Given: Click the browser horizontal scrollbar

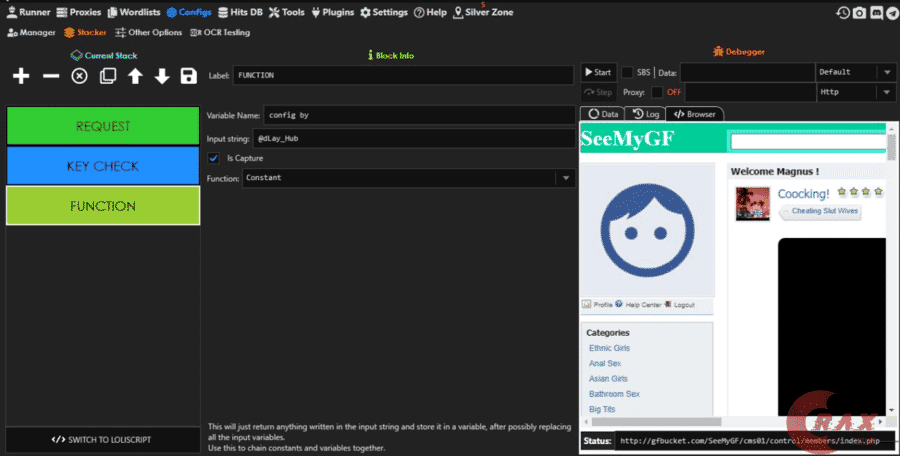Looking at the screenshot, I should pos(656,422).
